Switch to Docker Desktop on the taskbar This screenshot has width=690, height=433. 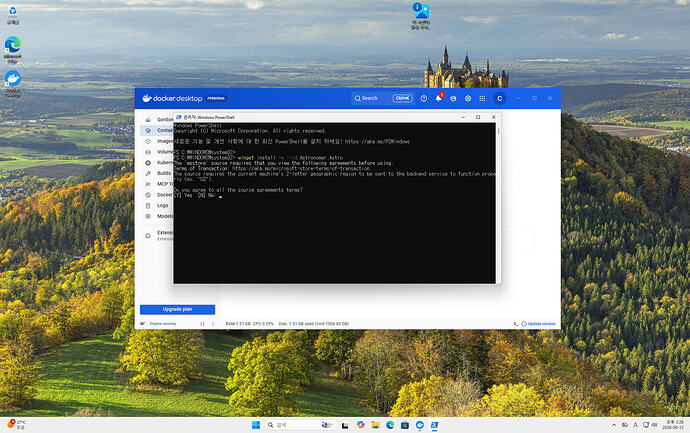pyautogui.click(x=420, y=425)
